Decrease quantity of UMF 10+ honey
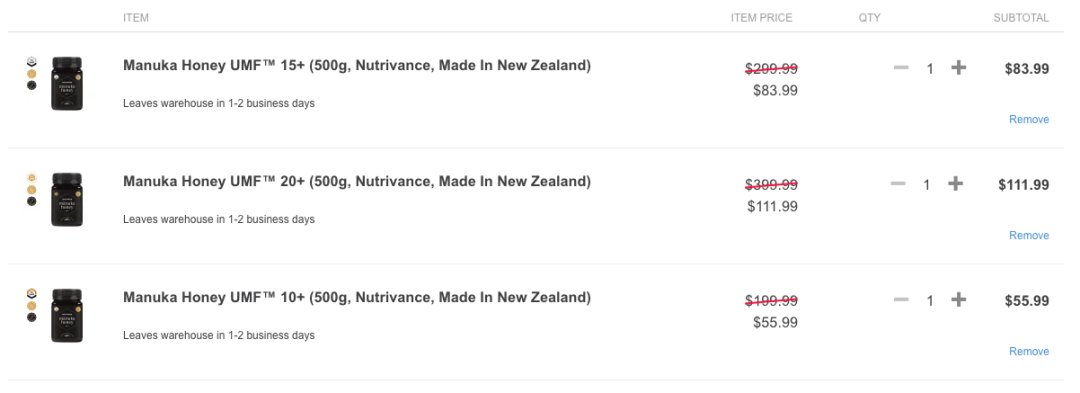1080x393 pixels. point(901,299)
